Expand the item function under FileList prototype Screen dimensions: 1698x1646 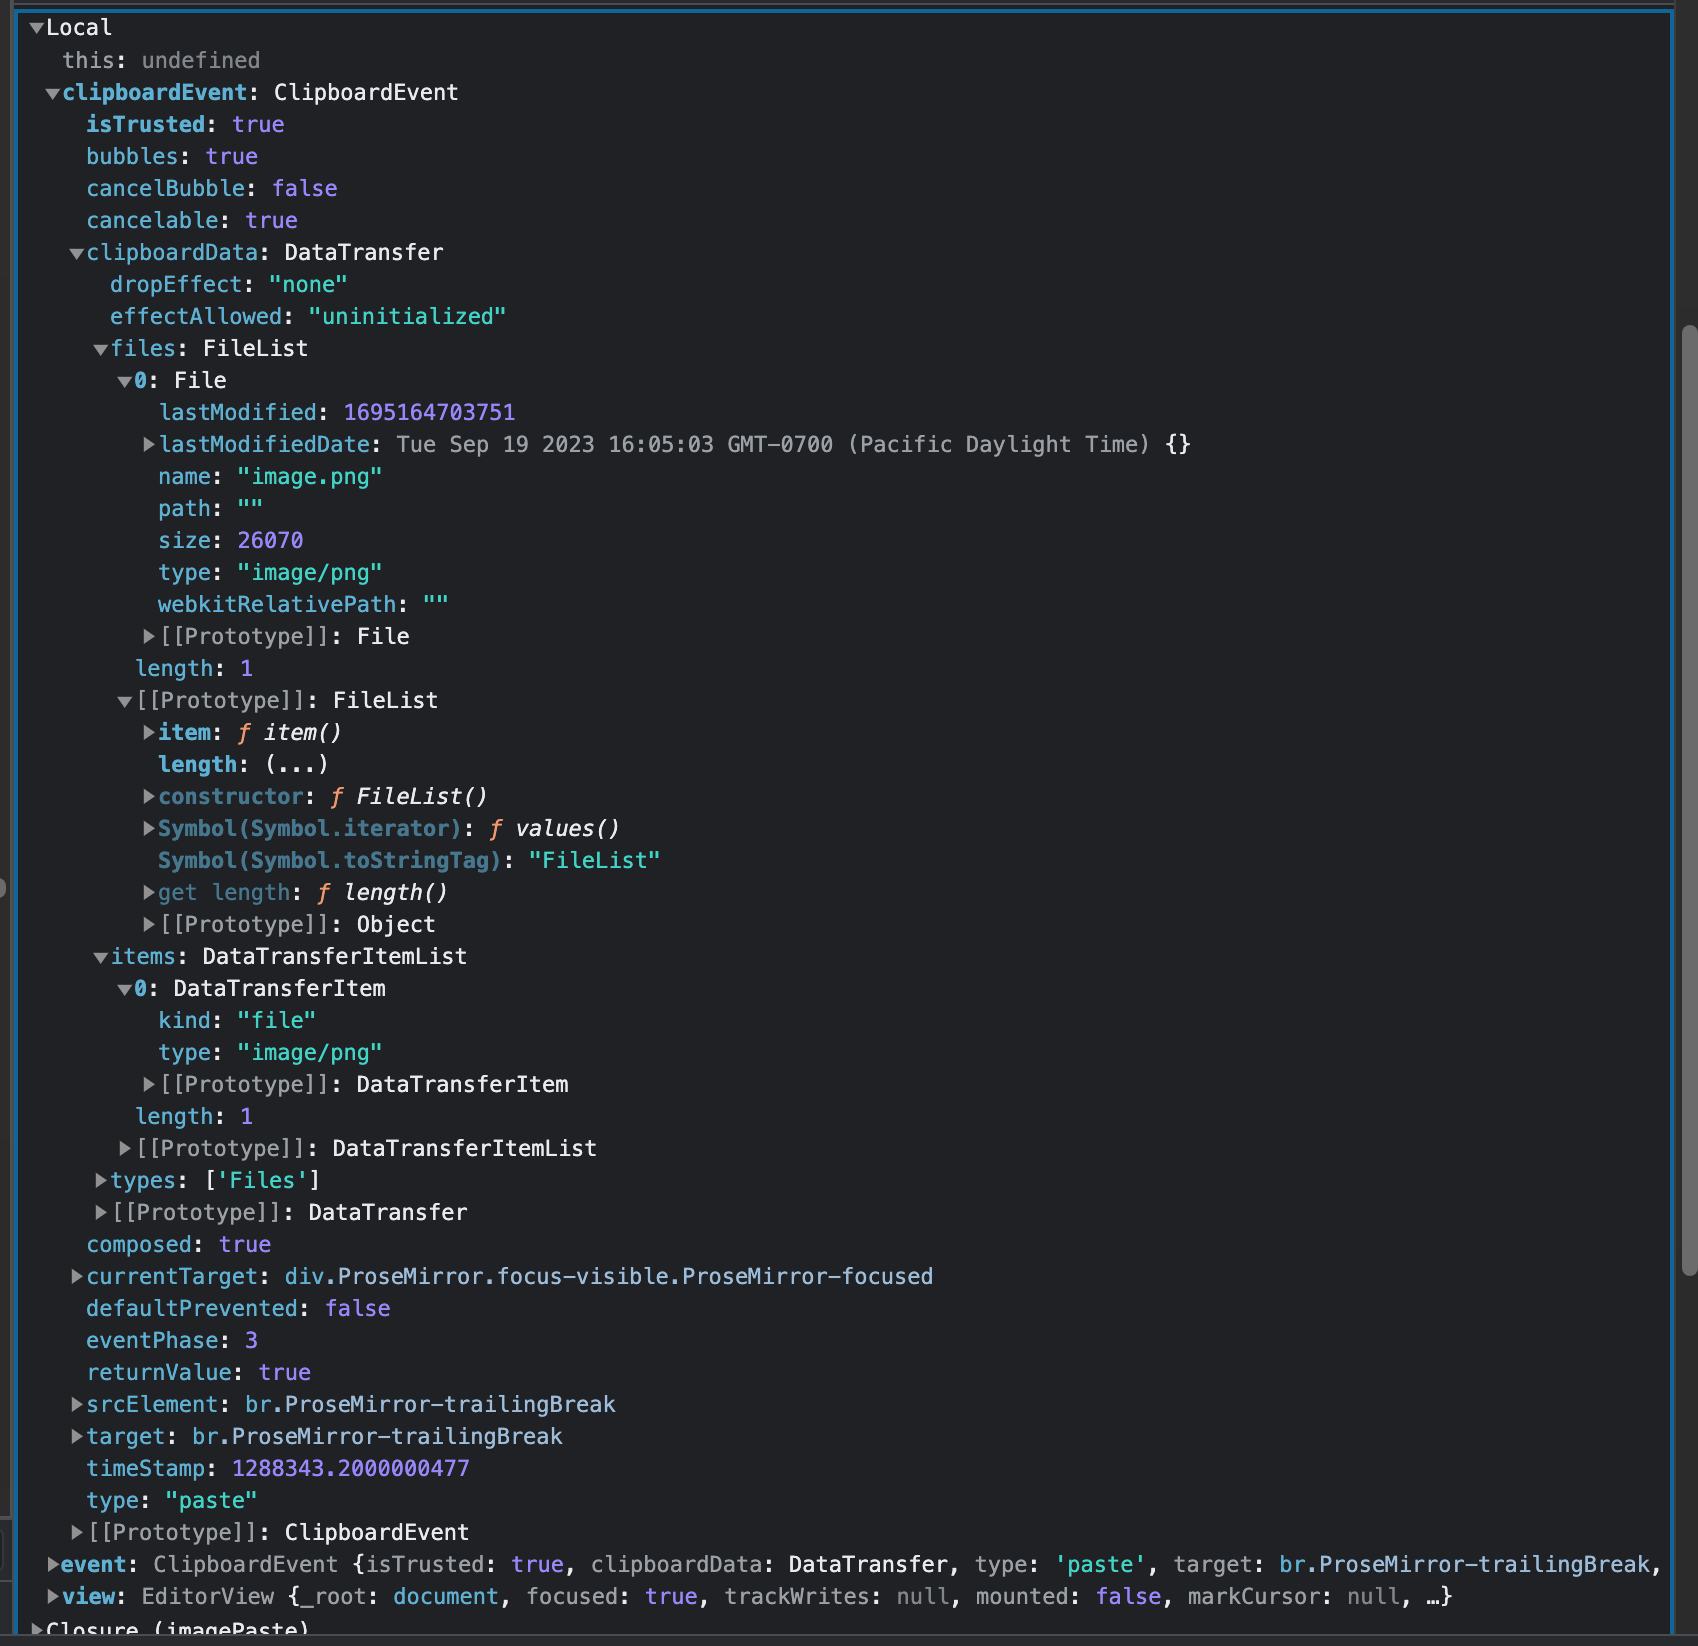pyautogui.click(x=147, y=732)
